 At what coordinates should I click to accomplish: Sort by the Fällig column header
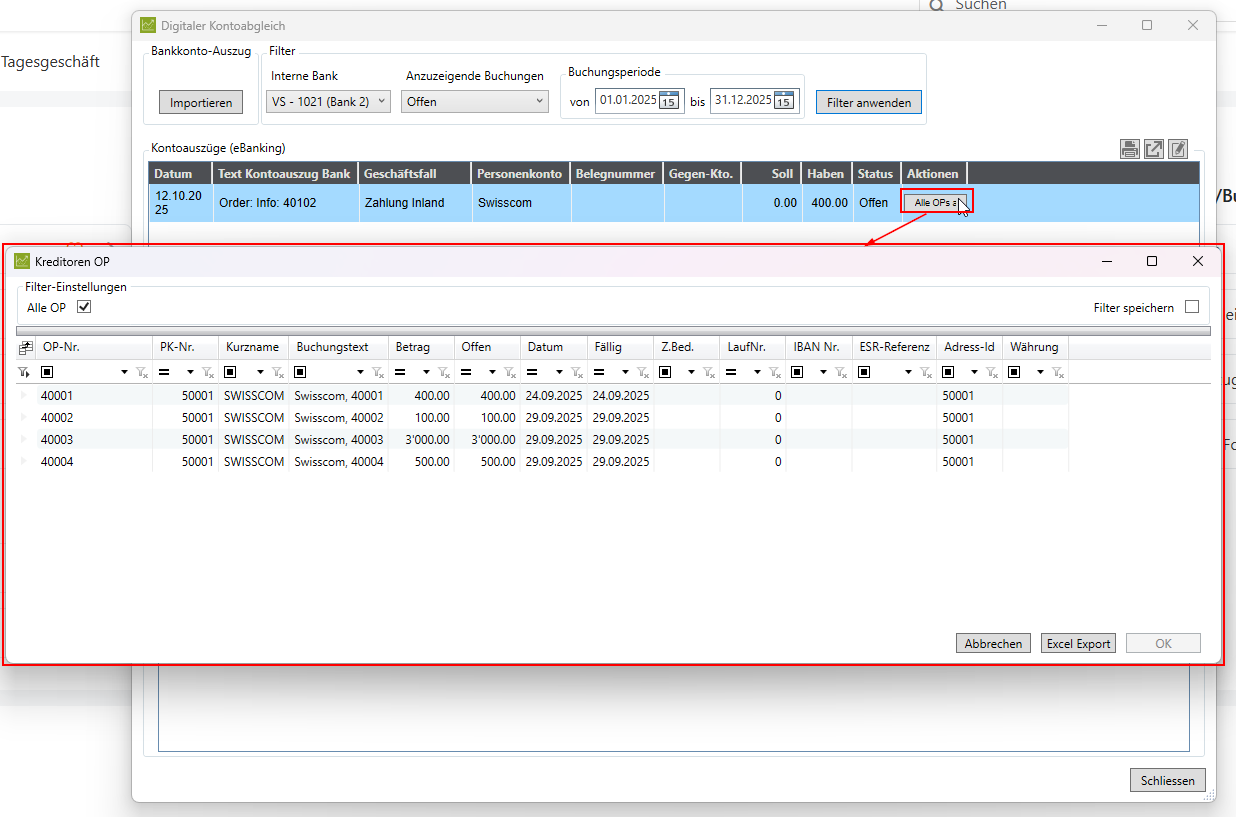click(x=619, y=347)
